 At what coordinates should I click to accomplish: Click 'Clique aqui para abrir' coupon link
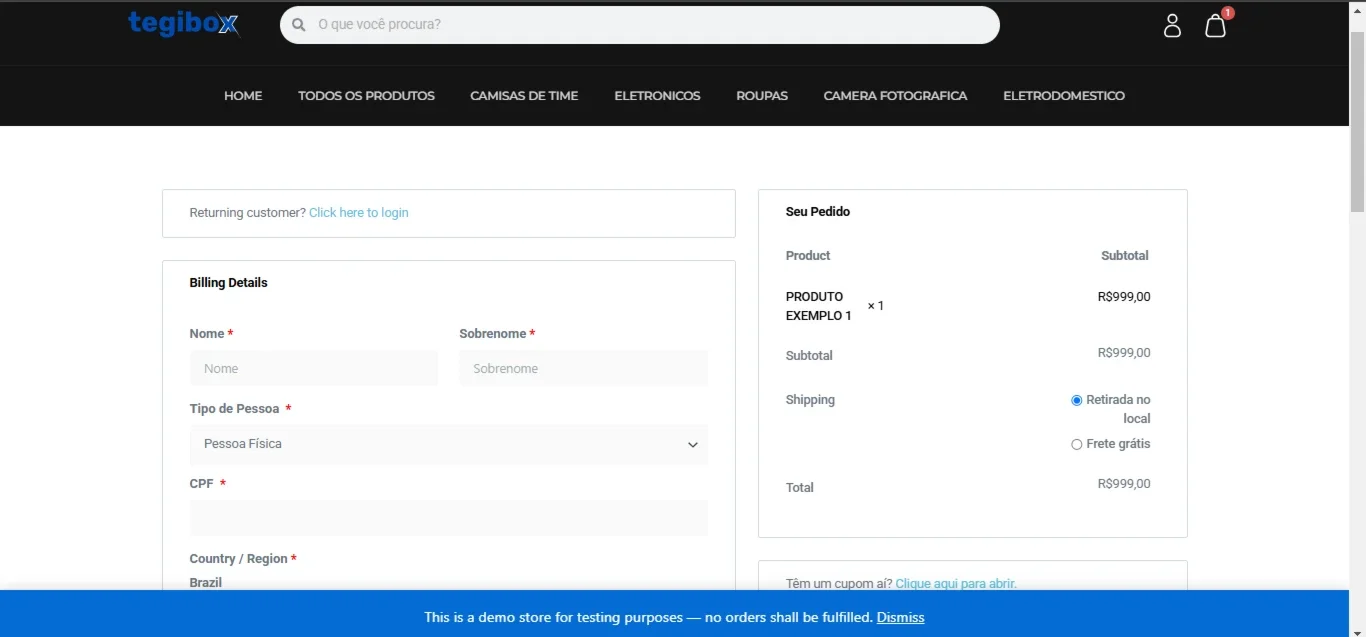956,584
